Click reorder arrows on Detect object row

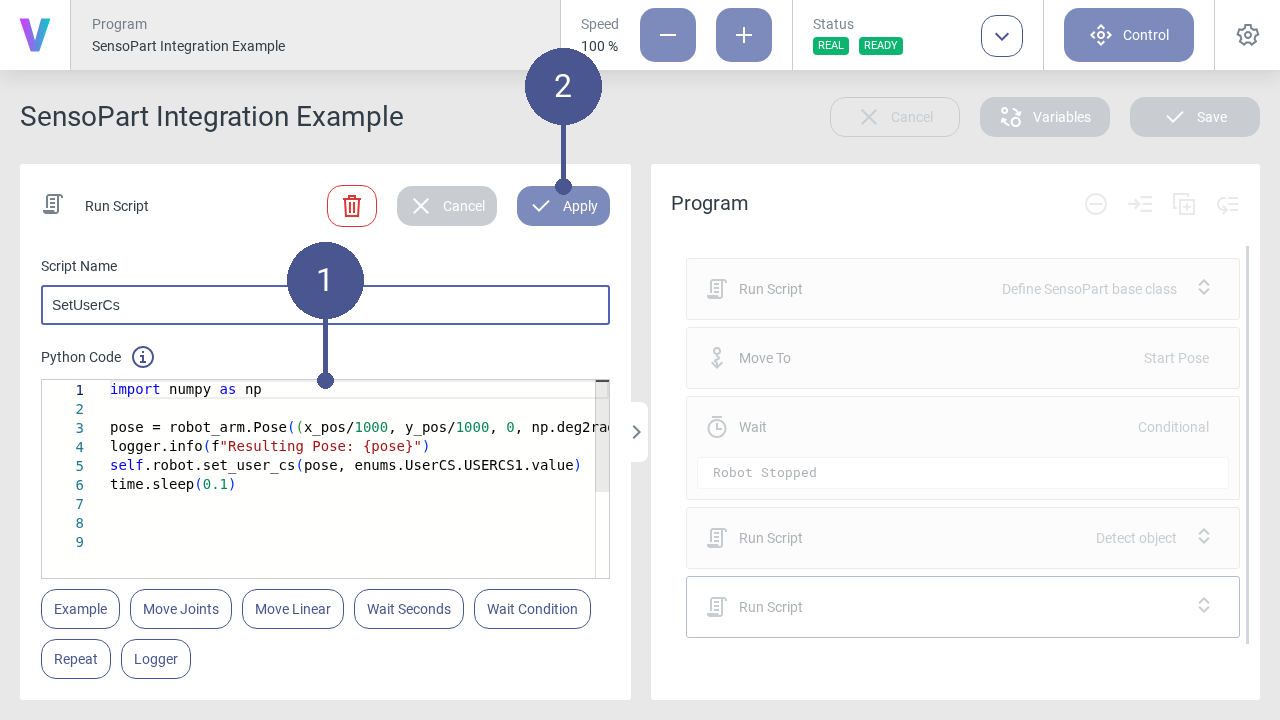tap(1204, 537)
